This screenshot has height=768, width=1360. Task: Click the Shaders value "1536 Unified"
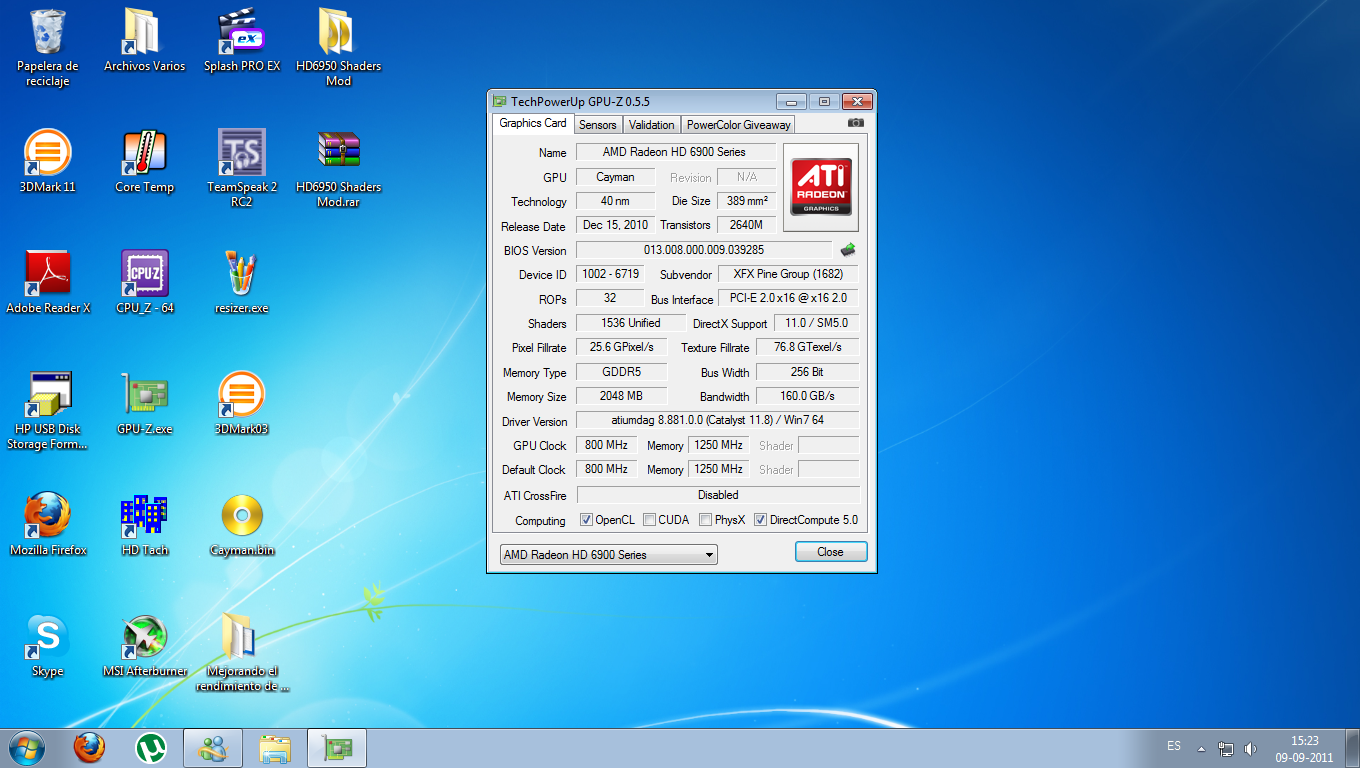click(x=631, y=323)
